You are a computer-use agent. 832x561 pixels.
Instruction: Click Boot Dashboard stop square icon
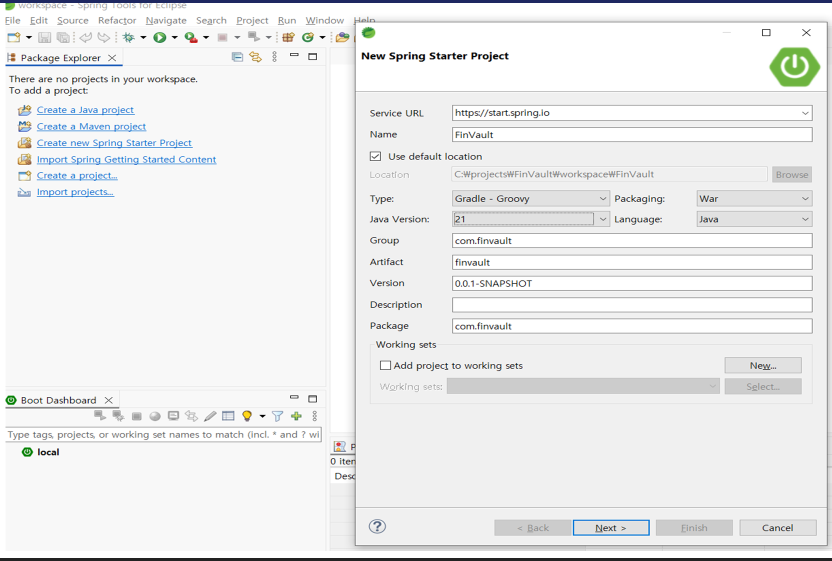(137, 417)
